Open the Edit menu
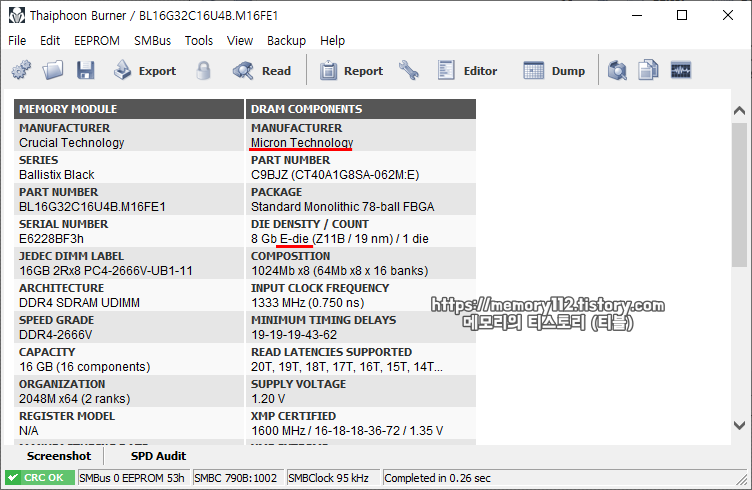Screen dimensions: 752x490 (50, 41)
